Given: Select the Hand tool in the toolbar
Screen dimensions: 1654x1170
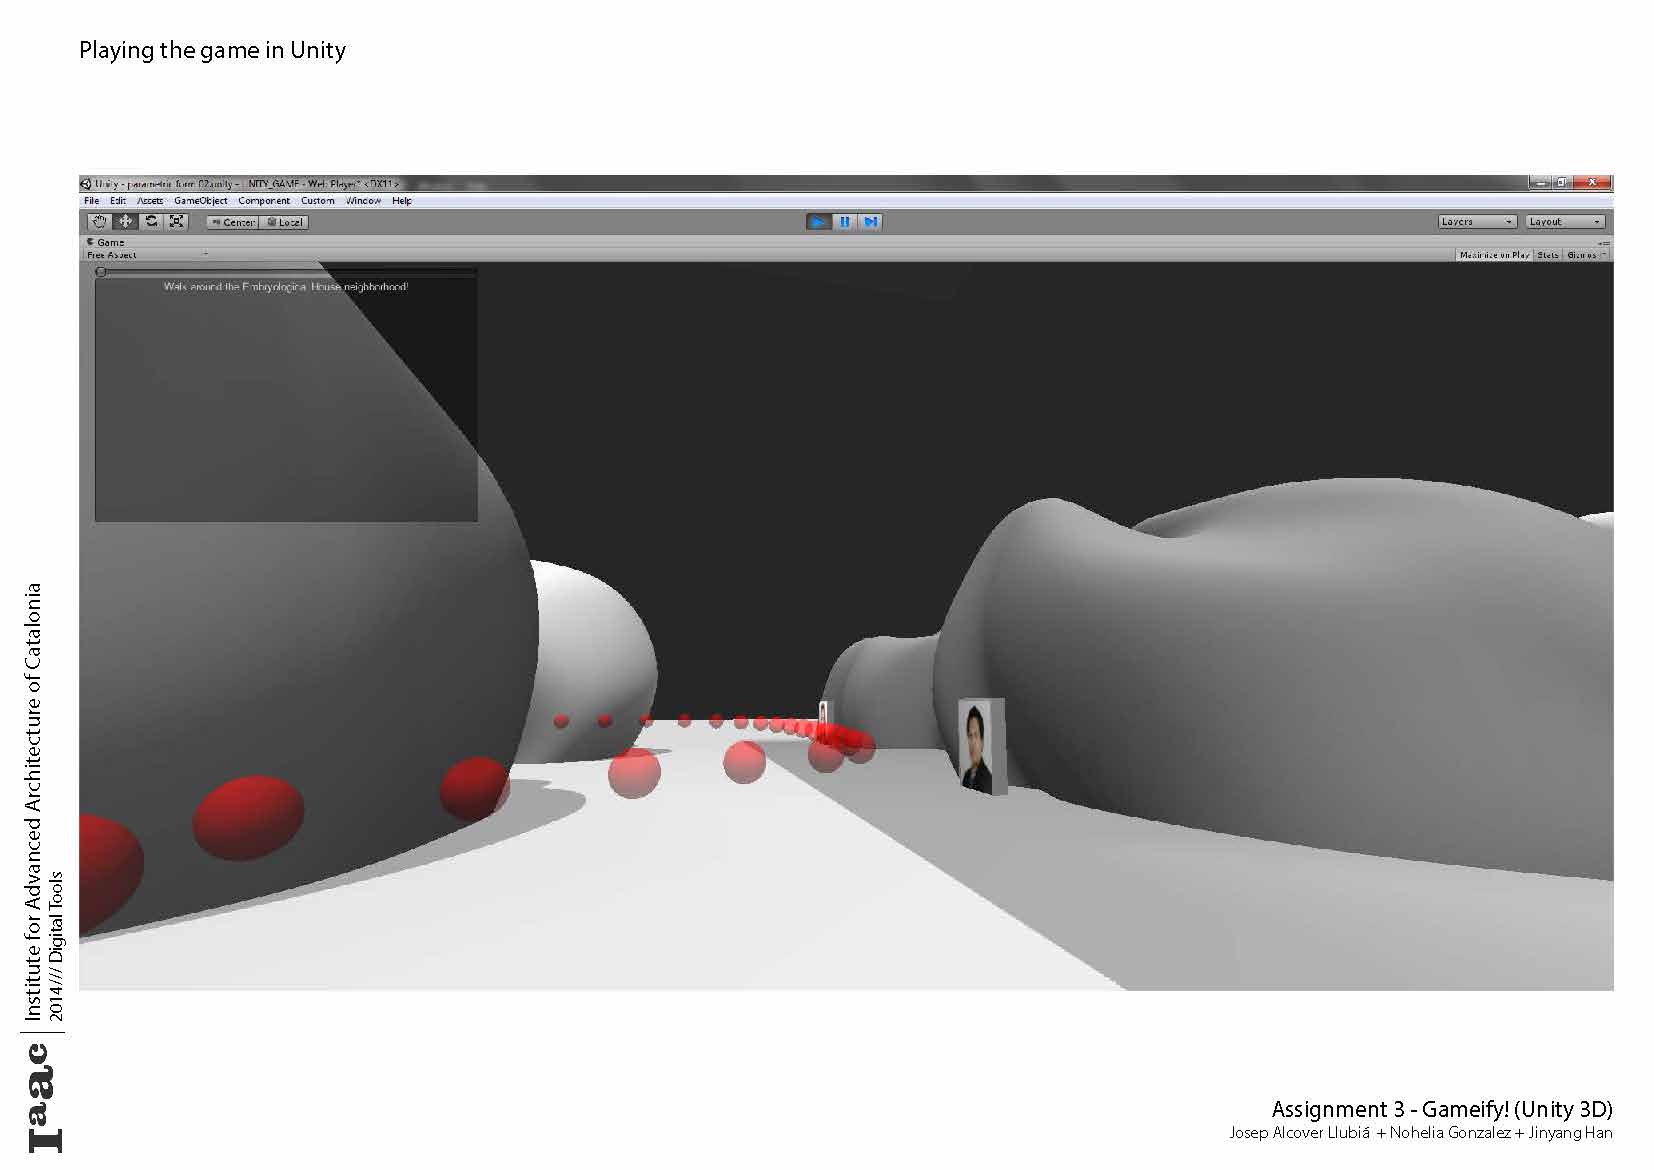Looking at the screenshot, I should coord(99,222).
